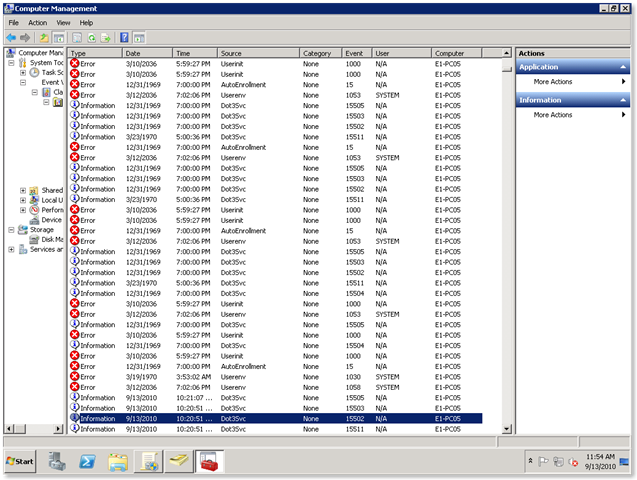The image size is (637, 480).
Task: Click the Up One Level folder icon
Action: pyautogui.click(x=44, y=37)
